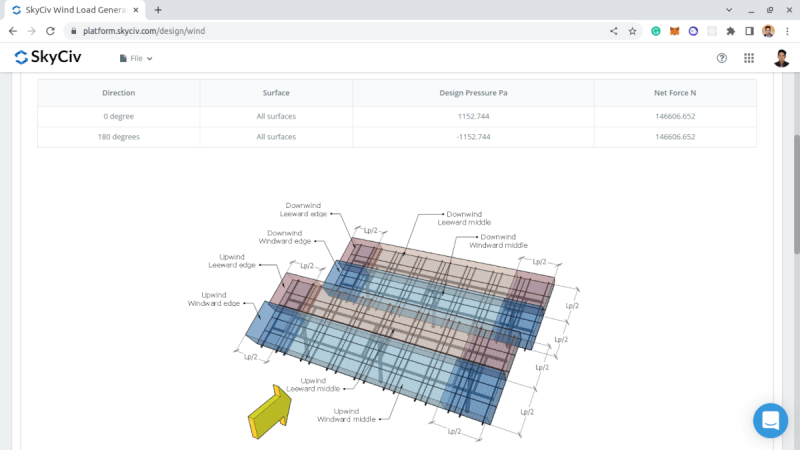The image size is (800, 450).
Task: Open the browser extensions puzzle icon
Action: [x=731, y=31]
